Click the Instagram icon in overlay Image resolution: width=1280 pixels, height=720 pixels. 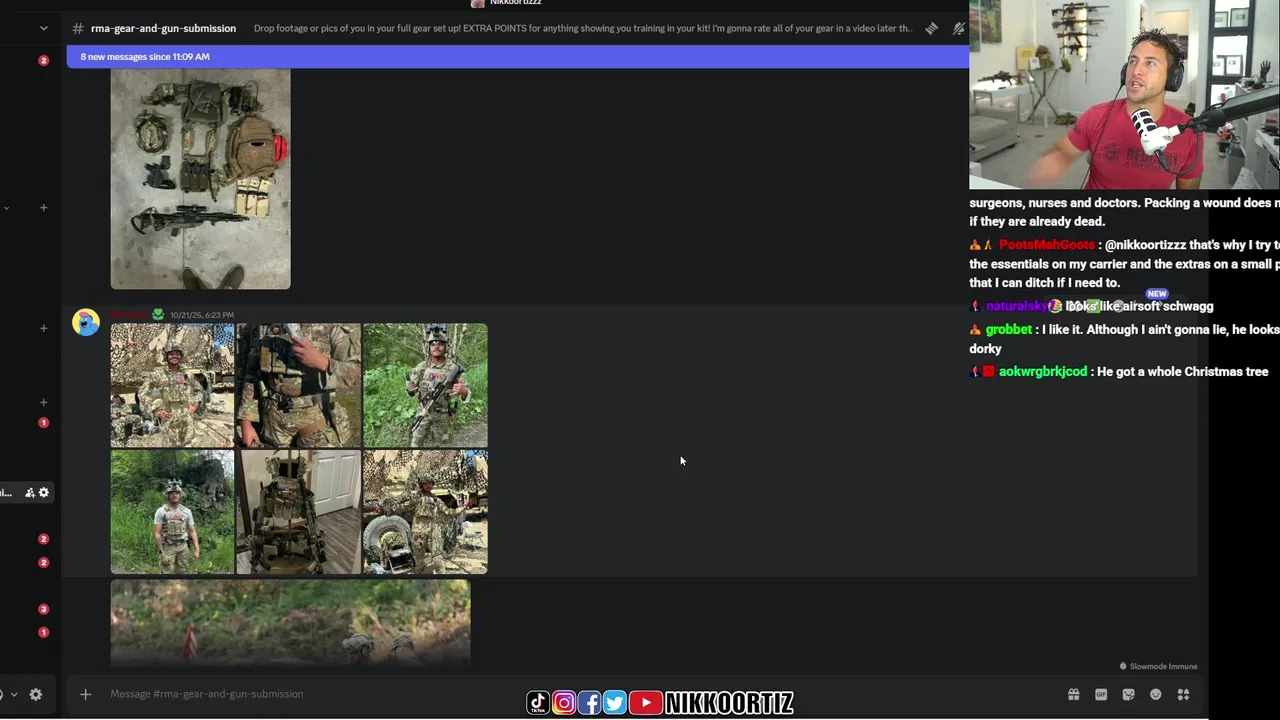click(564, 703)
